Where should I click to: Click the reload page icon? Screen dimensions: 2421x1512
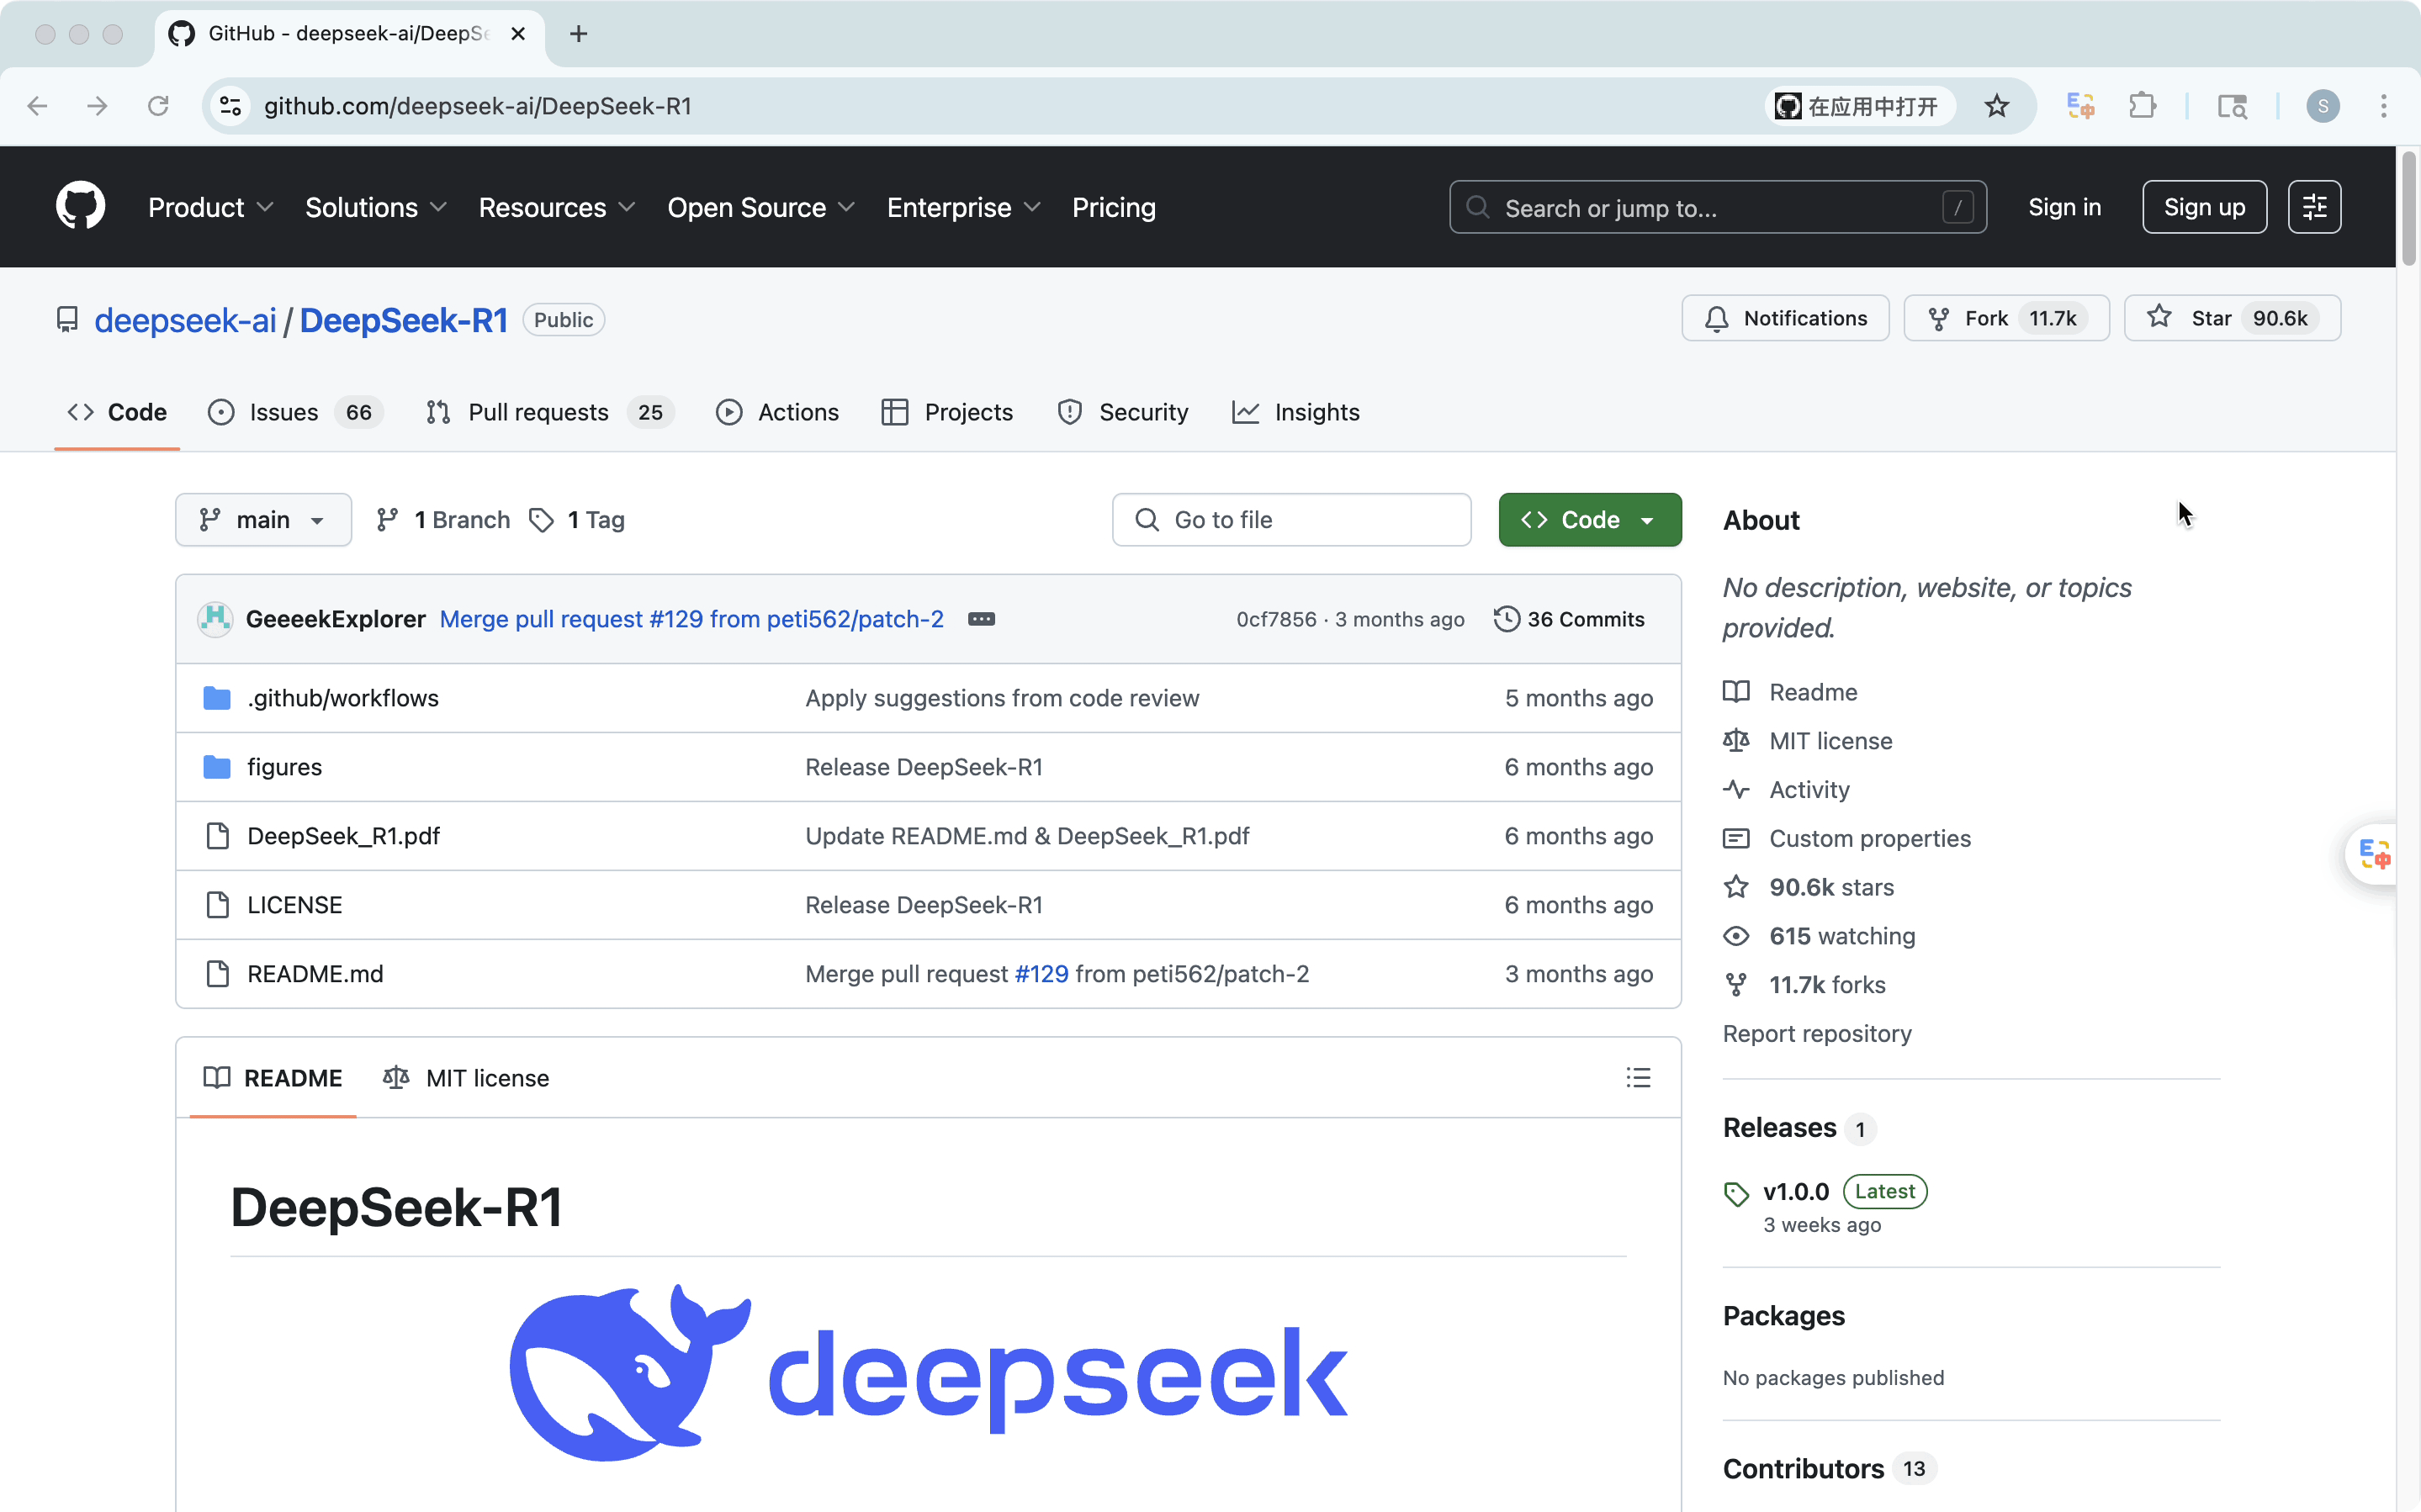click(158, 106)
